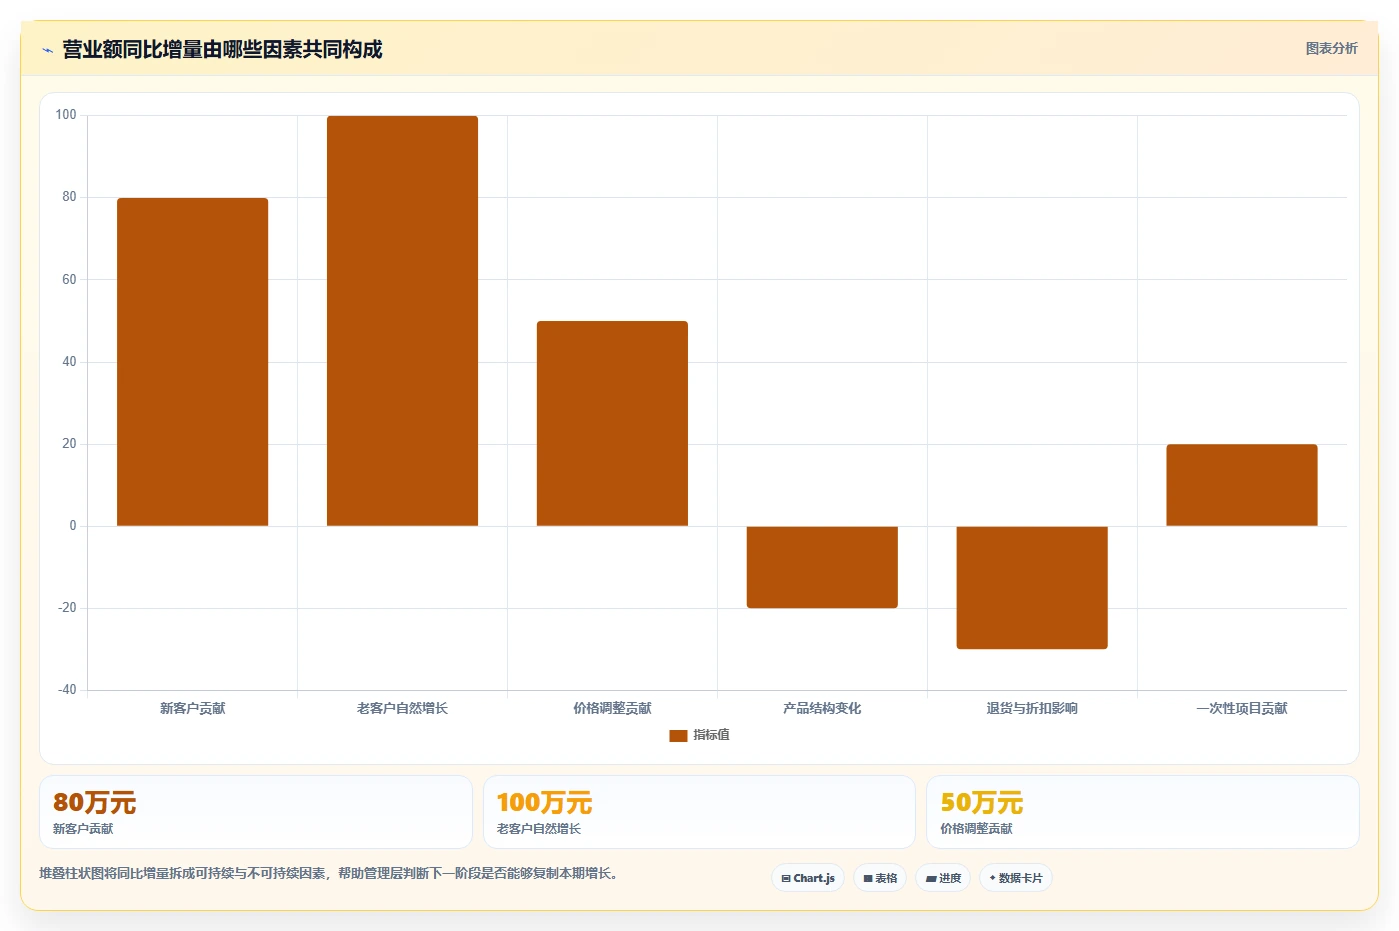This screenshot has height=931, width=1399.
Task: Click the 新客户贡献 bar in the chart
Action: [x=192, y=362]
